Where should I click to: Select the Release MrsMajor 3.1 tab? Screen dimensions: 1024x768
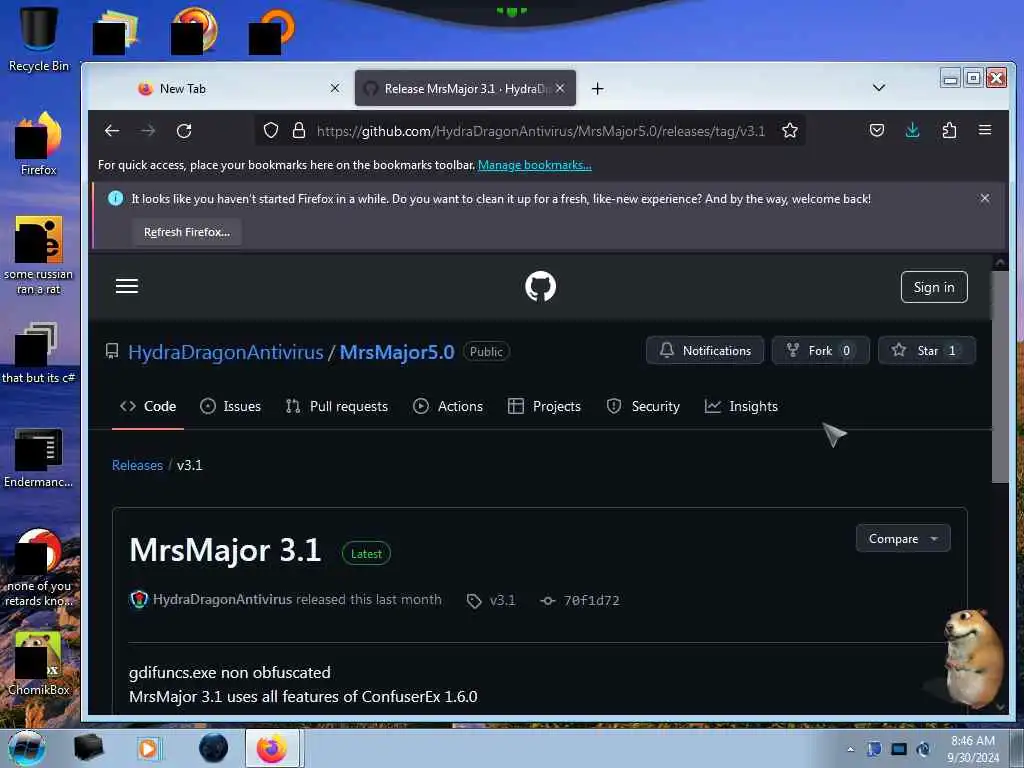(x=465, y=88)
